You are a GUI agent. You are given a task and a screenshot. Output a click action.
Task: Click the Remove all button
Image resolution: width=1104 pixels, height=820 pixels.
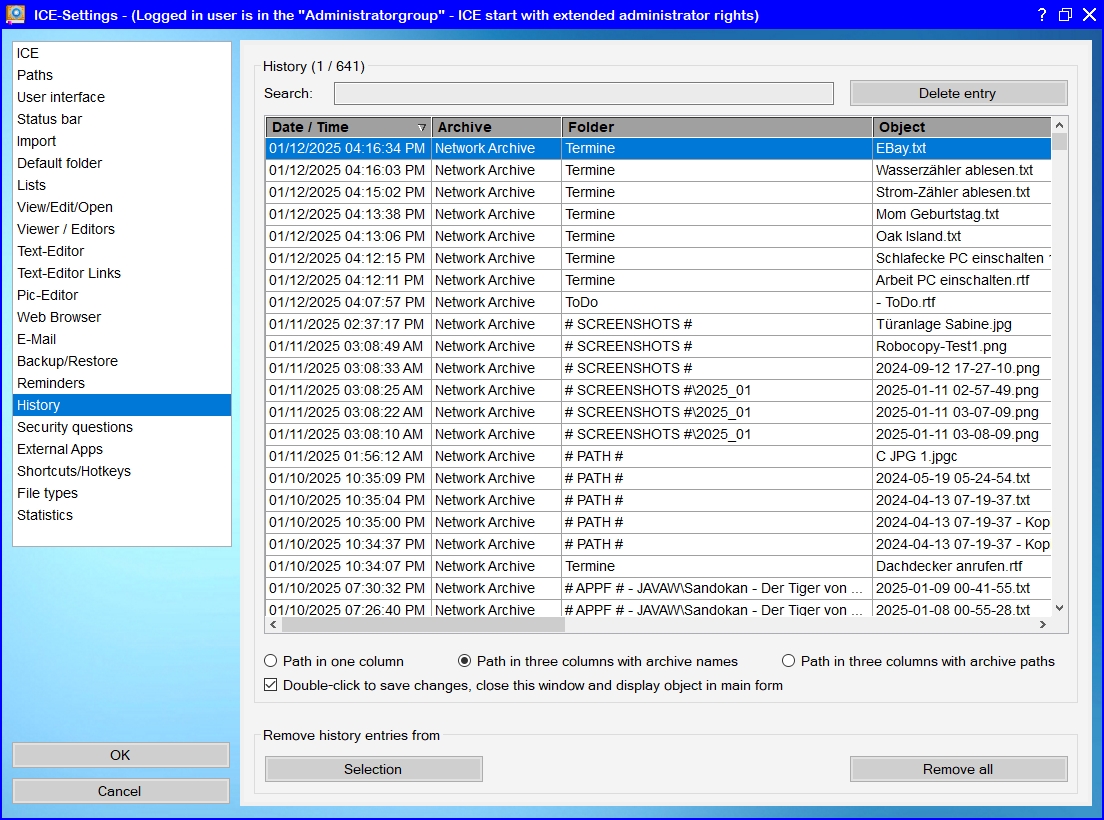pyautogui.click(x=958, y=769)
